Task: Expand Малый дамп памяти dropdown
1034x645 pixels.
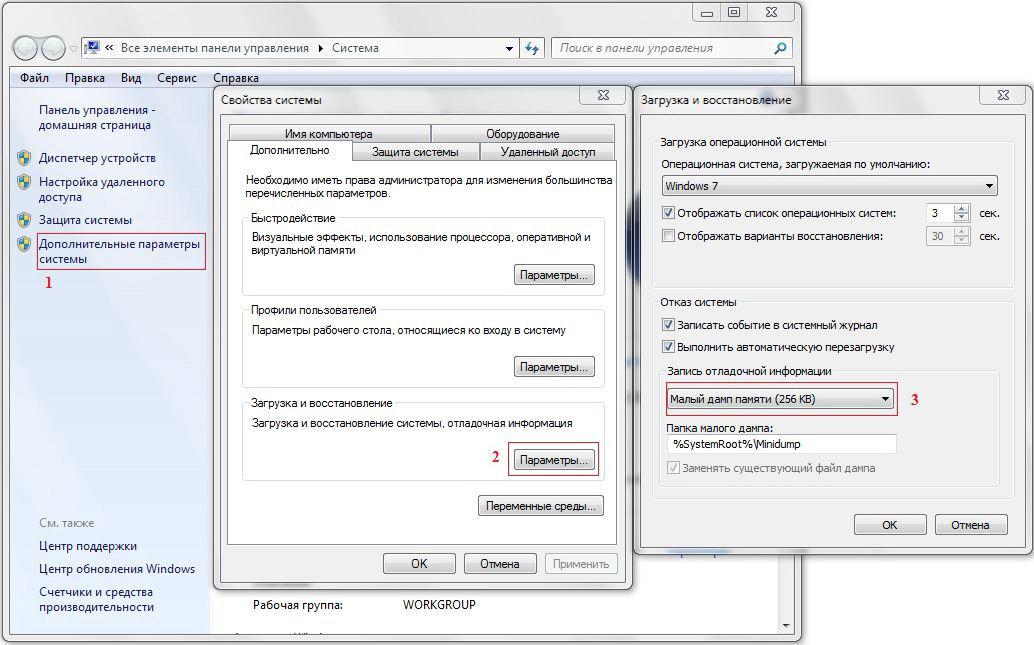Action: (x=885, y=399)
